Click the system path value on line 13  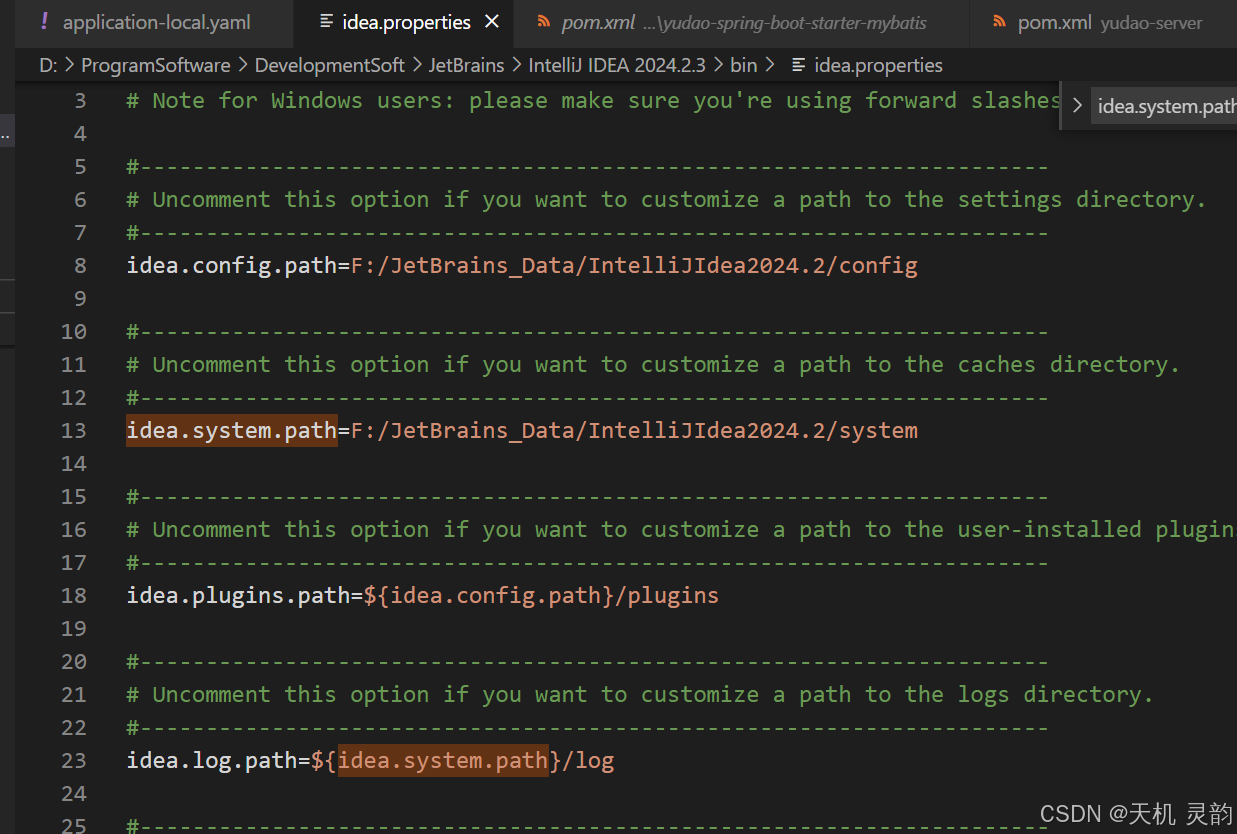pos(634,430)
